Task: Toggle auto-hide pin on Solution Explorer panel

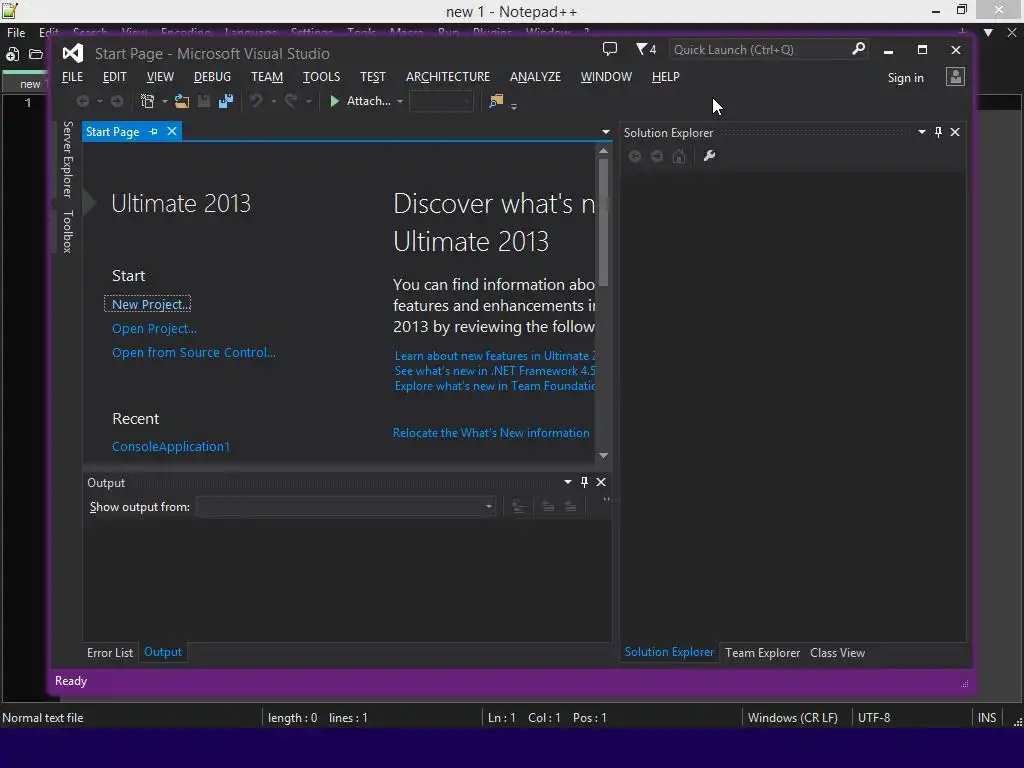Action: coord(938,132)
